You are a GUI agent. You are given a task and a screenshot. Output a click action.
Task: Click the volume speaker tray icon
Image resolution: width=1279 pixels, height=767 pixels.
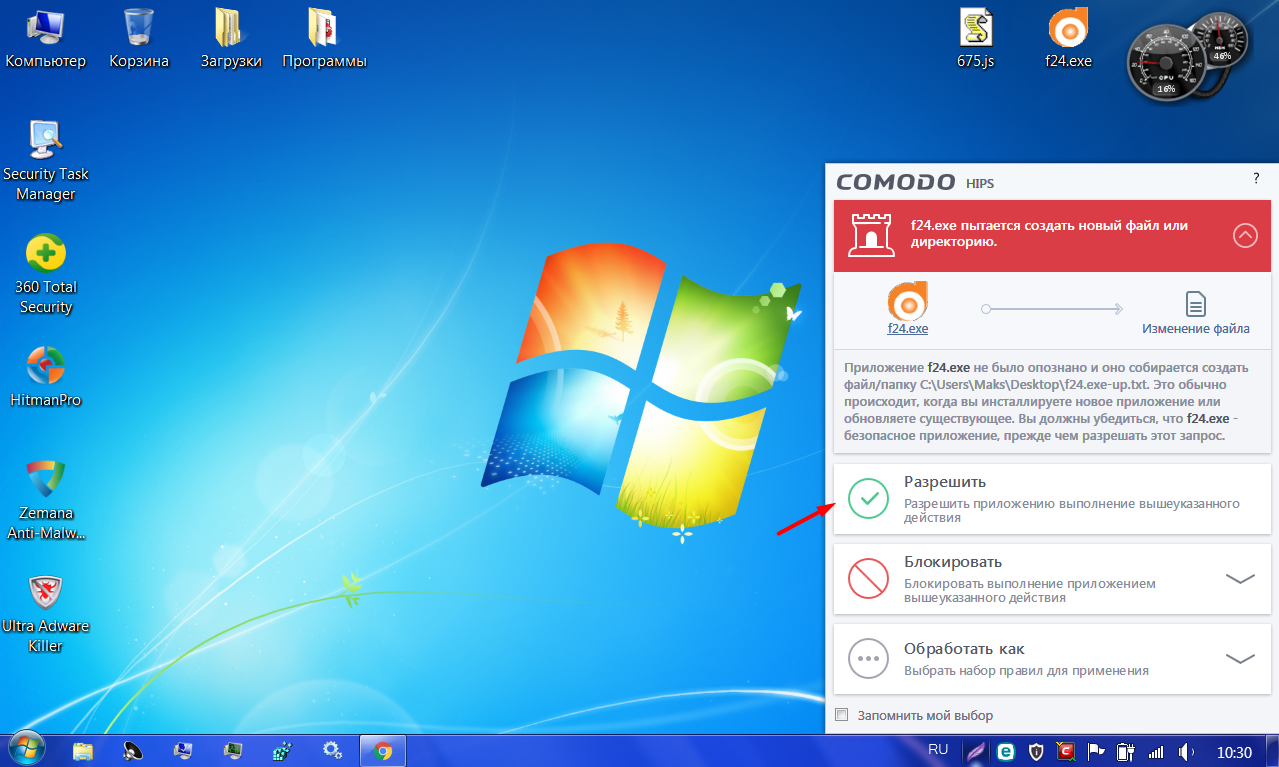[x=1187, y=752]
